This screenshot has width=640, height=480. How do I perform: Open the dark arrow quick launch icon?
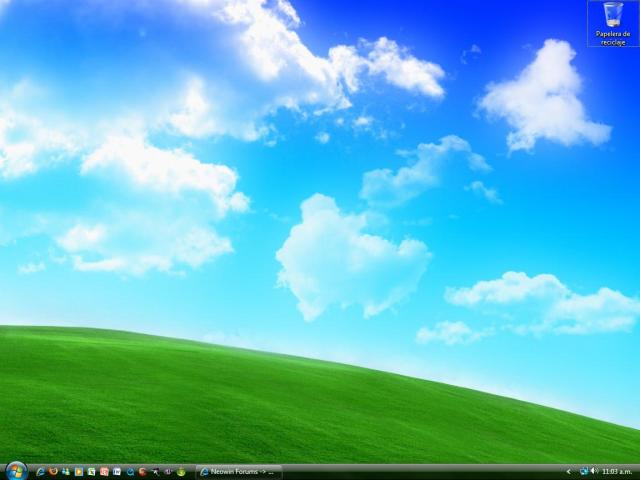155,472
